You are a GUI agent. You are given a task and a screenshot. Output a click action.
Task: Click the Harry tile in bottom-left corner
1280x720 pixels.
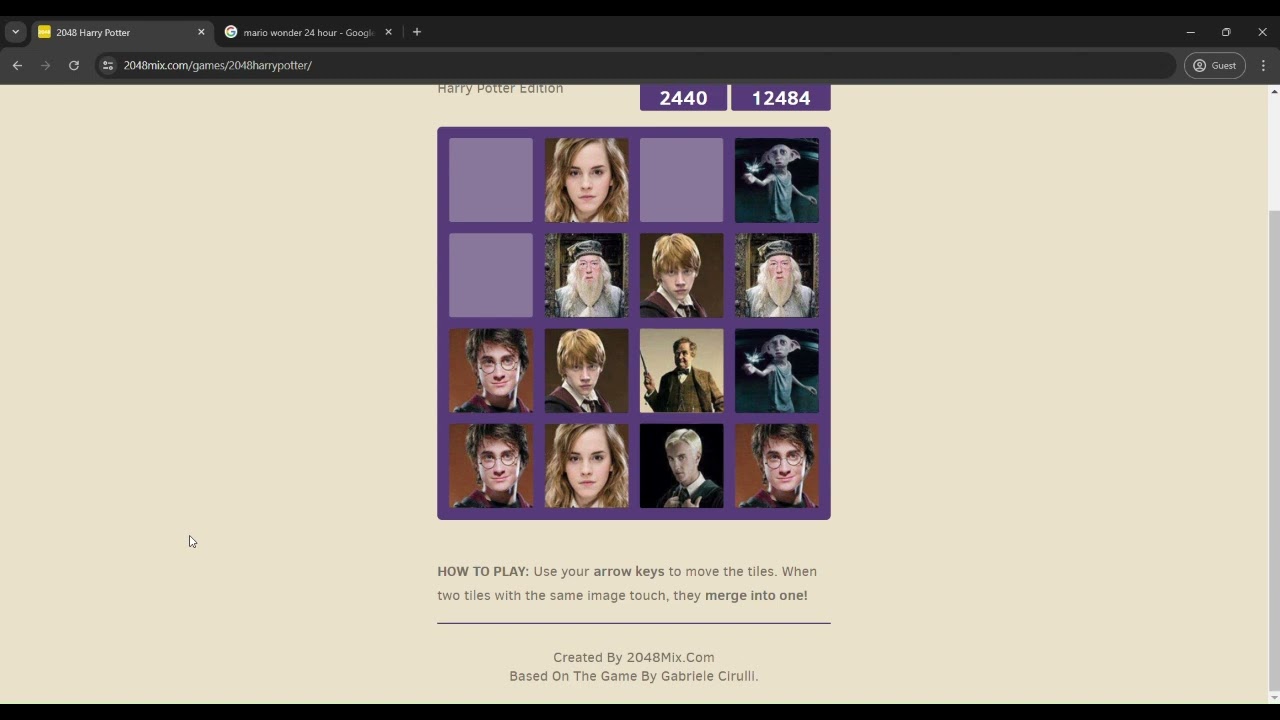(x=491, y=466)
